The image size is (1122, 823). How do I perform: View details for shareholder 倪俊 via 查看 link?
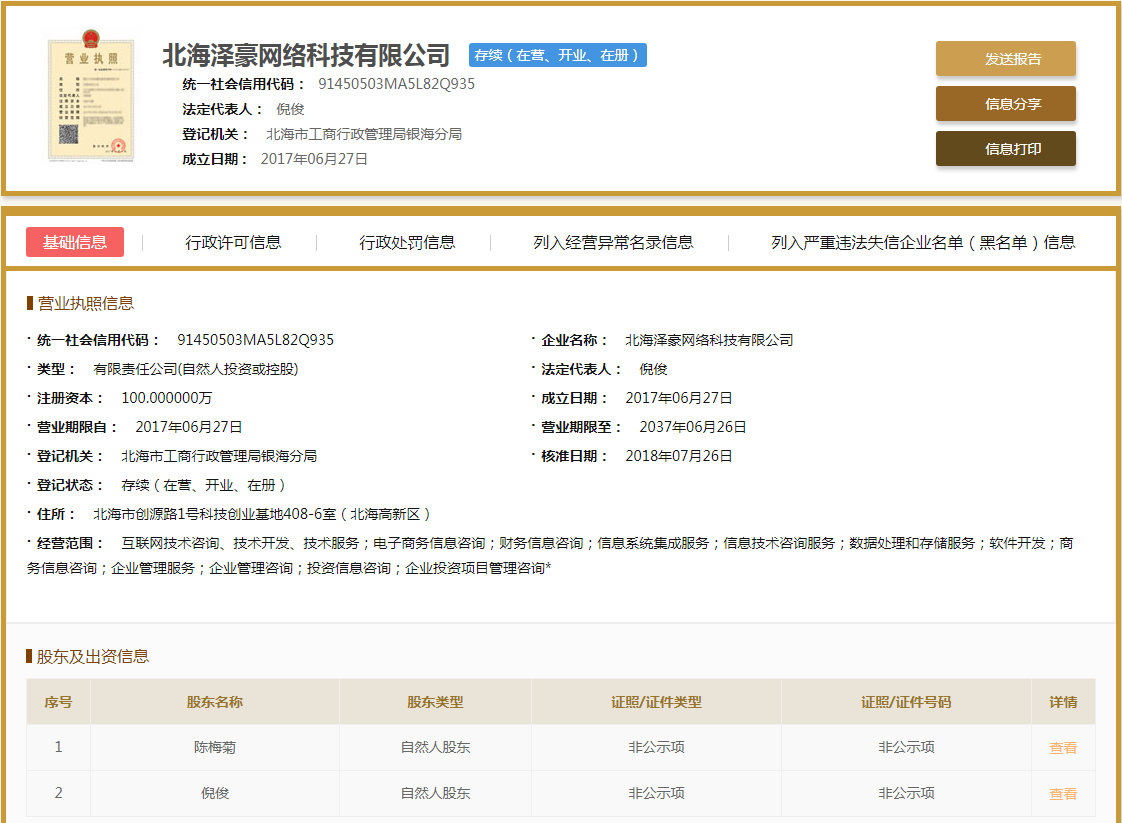pos(1062,793)
